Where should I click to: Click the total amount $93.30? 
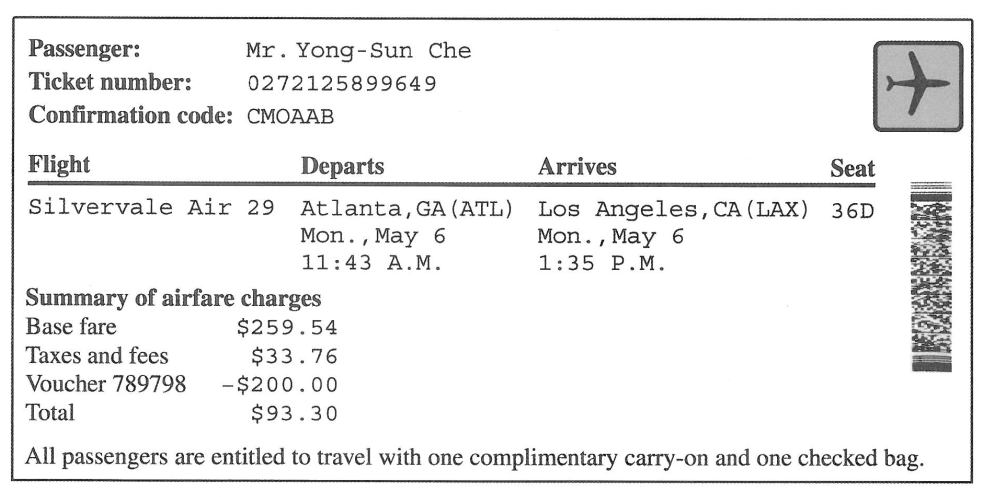(294, 412)
